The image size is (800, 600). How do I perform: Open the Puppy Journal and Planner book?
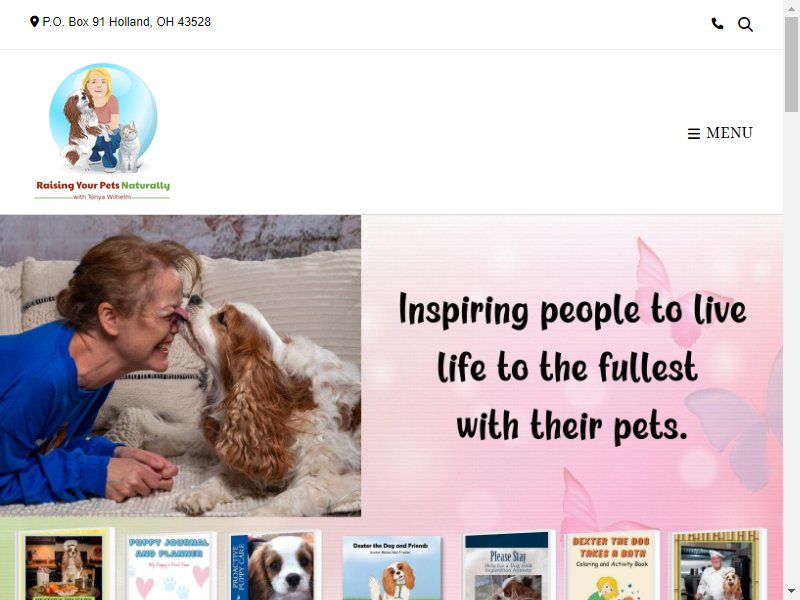(170, 565)
